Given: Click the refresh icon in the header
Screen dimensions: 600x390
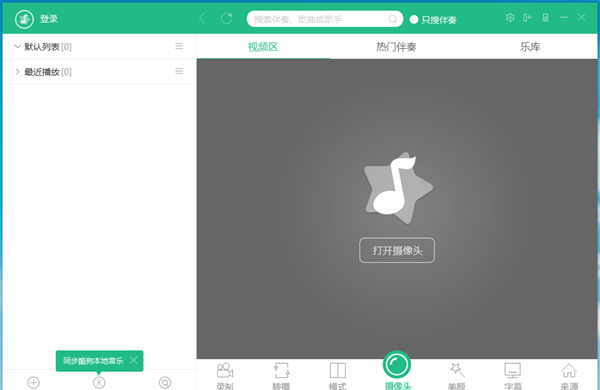Looking at the screenshot, I should 227,18.
